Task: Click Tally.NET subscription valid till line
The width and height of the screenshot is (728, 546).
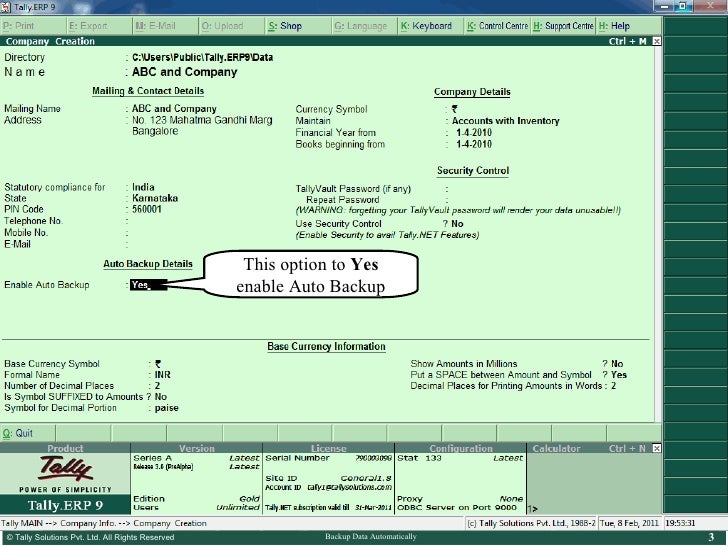Action: [x=329, y=507]
